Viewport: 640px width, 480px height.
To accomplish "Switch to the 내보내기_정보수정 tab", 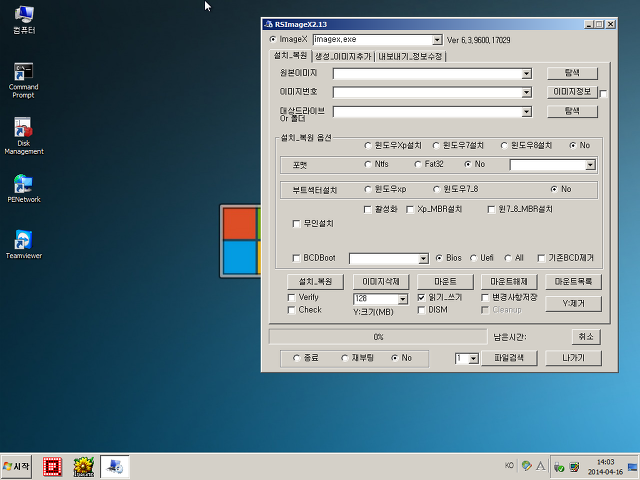I will click(x=410, y=56).
